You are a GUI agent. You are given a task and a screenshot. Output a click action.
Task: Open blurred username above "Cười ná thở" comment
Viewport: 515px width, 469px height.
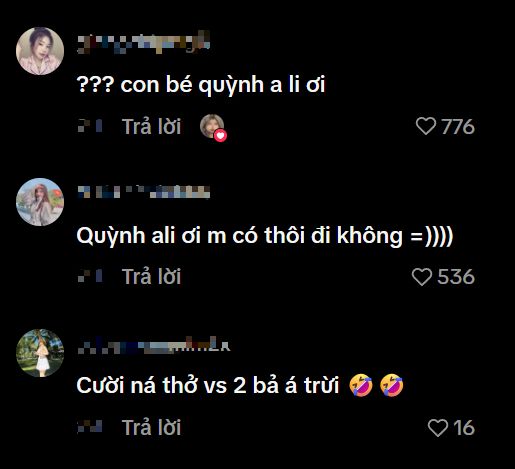[x=154, y=345]
